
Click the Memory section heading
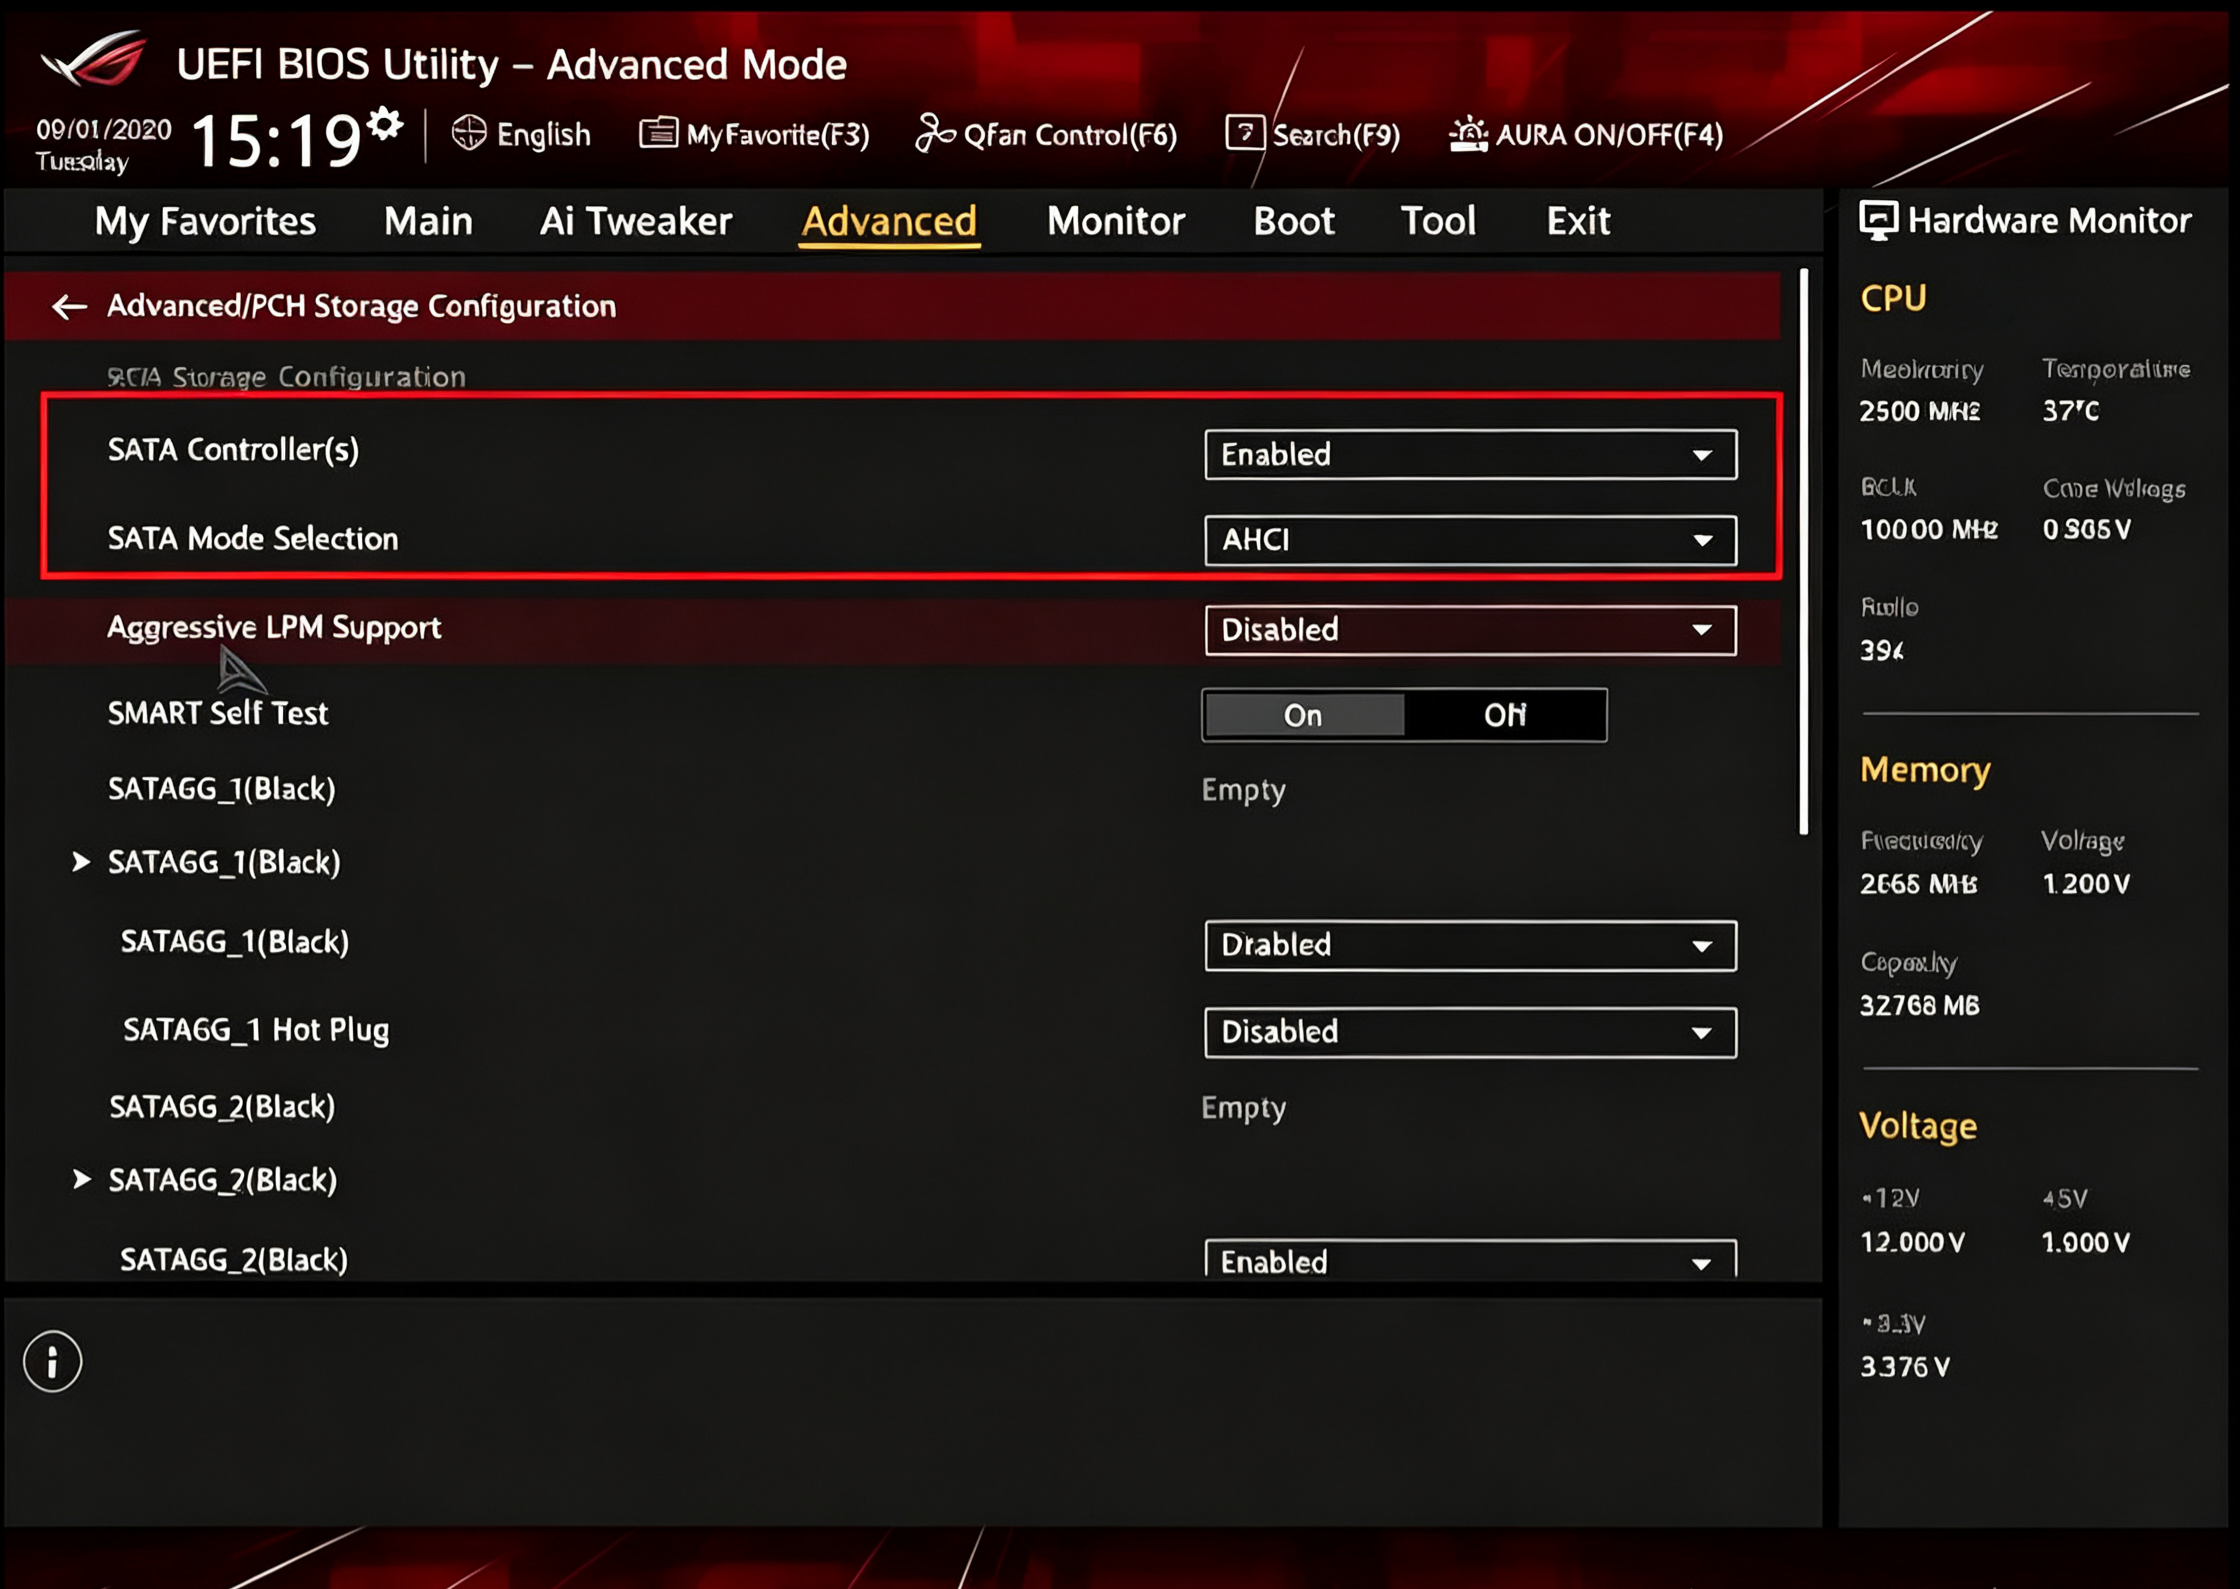click(x=1925, y=770)
